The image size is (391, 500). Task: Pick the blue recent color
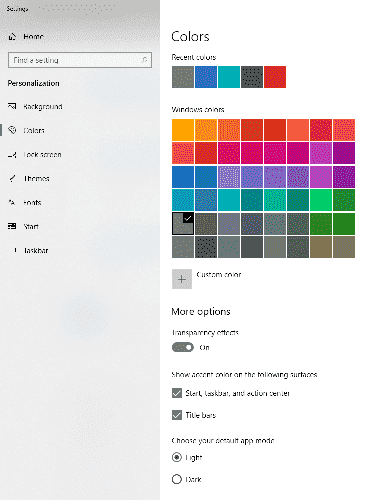pos(206,77)
